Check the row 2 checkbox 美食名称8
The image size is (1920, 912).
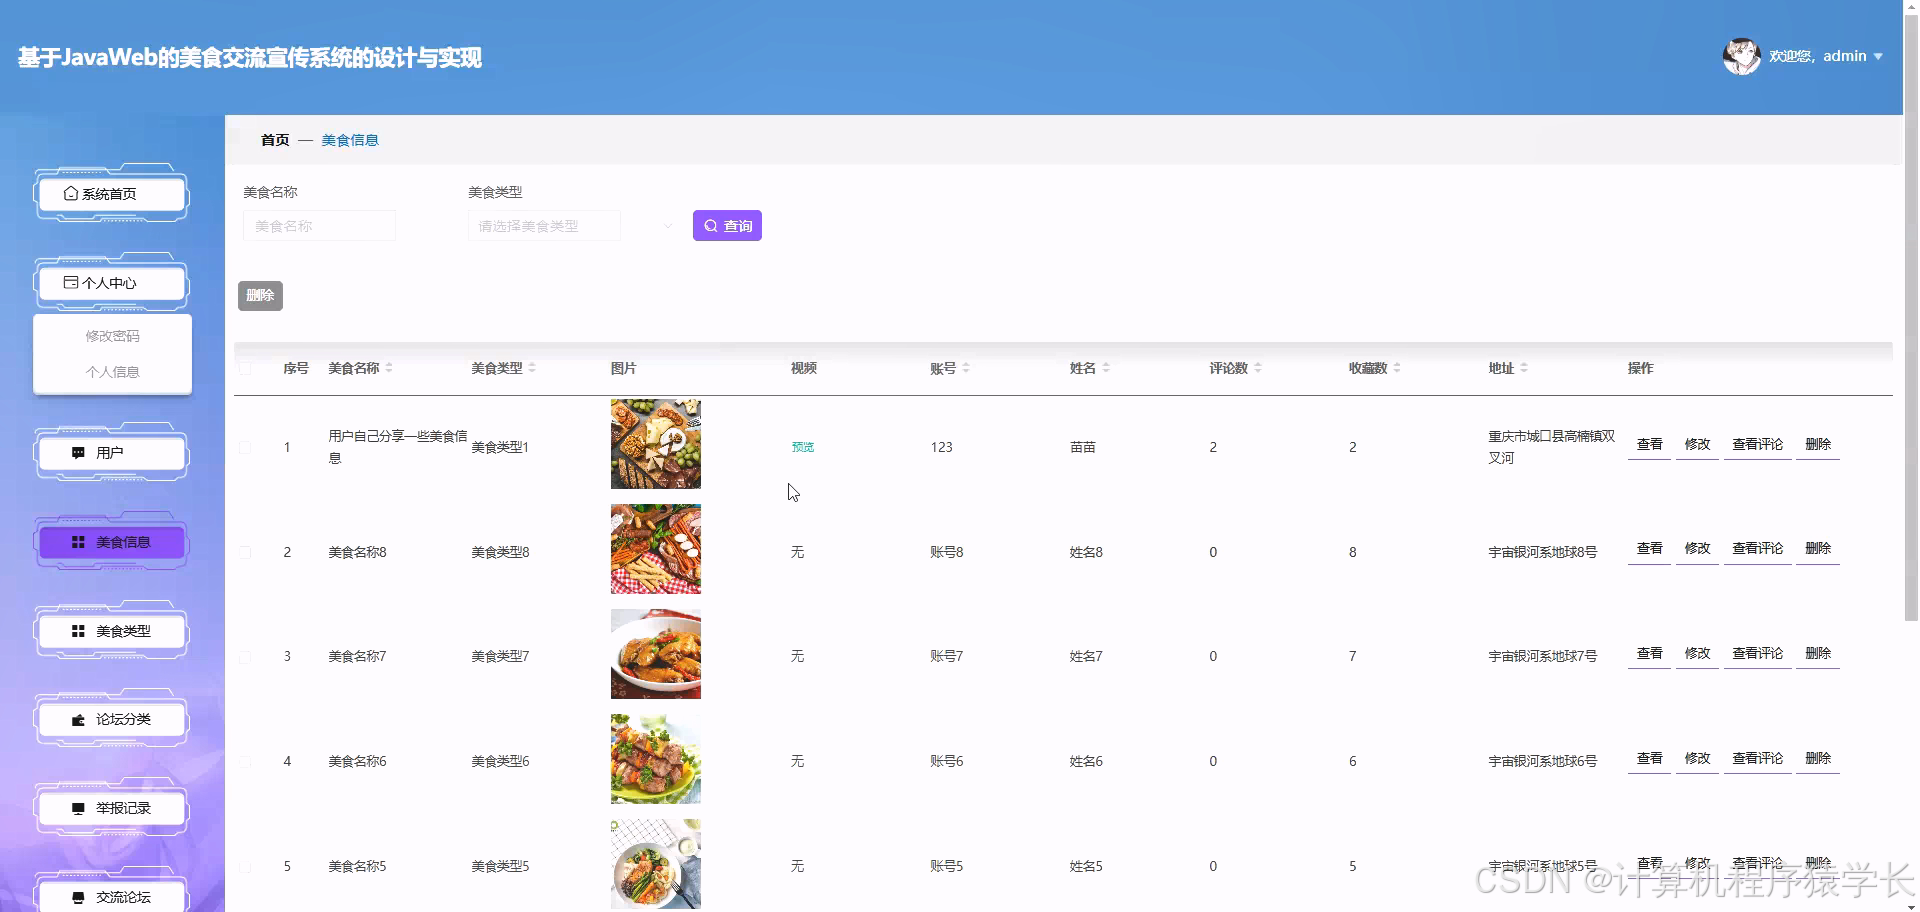[245, 552]
